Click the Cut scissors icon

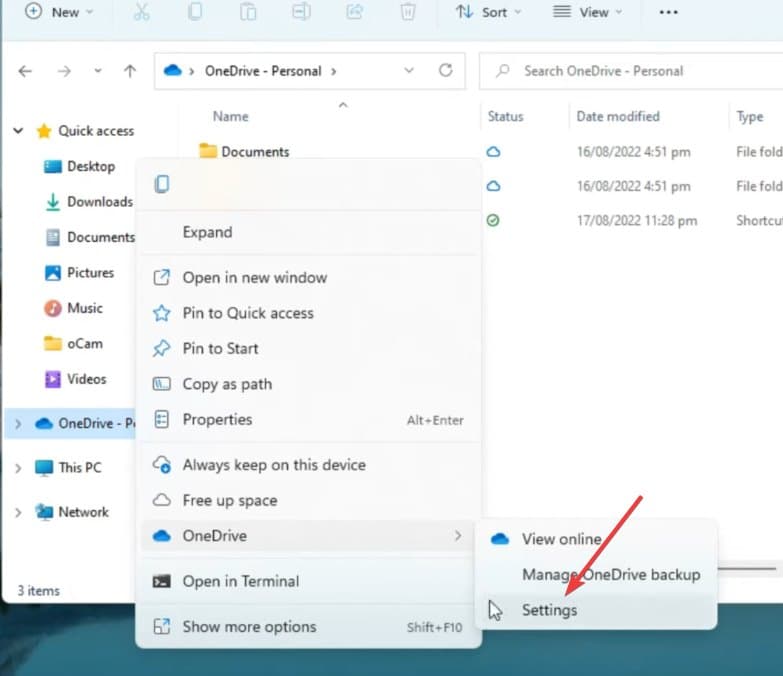click(142, 12)
